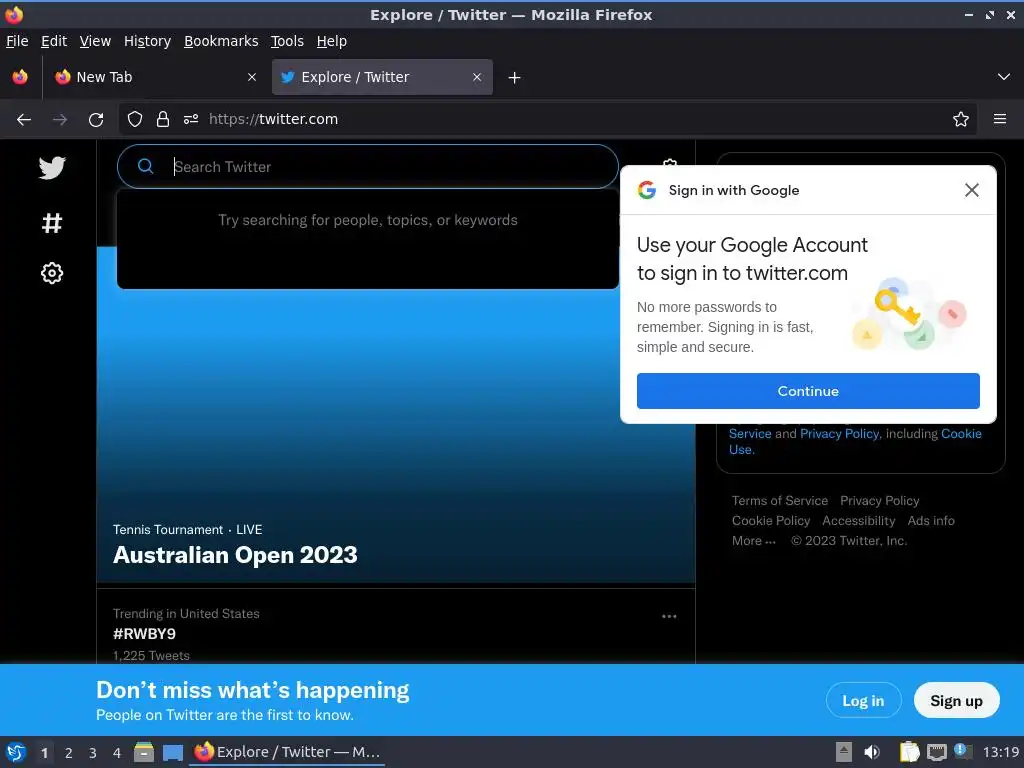Click the network monitor tray icon

(936, 752)
